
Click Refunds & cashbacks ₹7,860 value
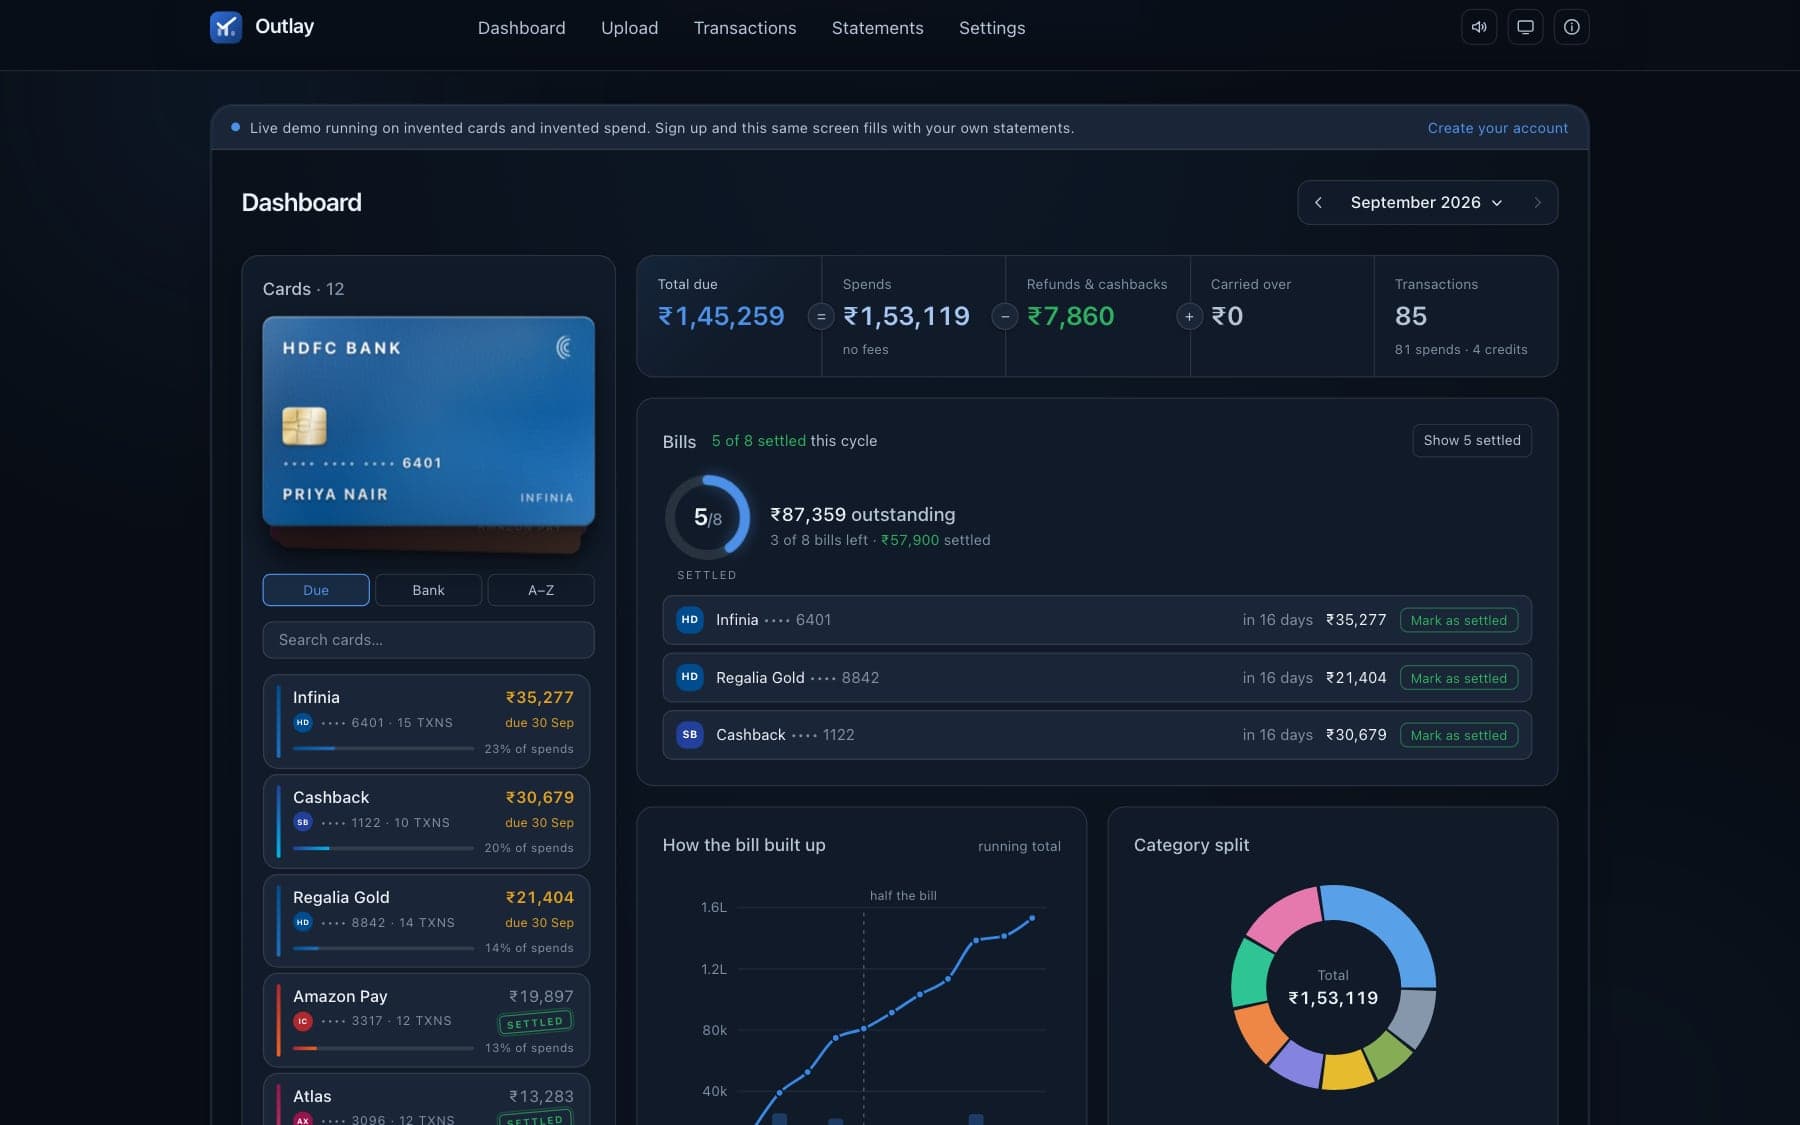(1070, 316)
